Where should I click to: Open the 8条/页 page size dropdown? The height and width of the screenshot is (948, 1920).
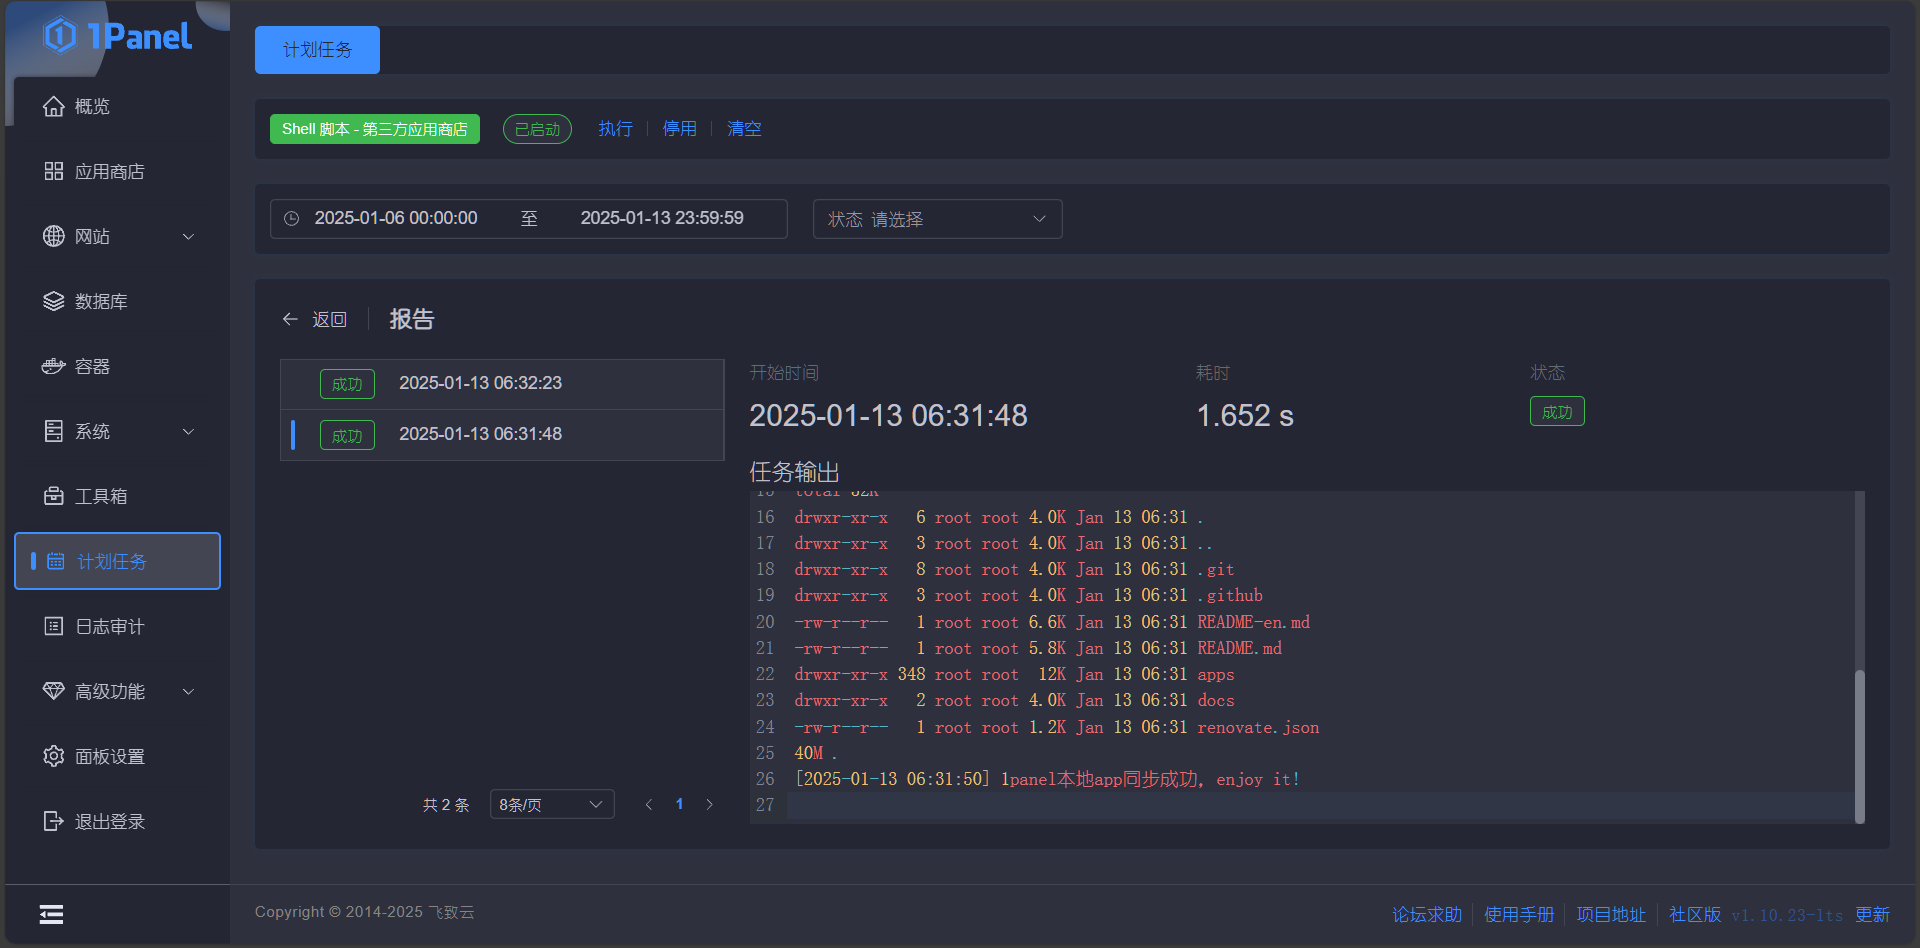(x=552, y=804)
